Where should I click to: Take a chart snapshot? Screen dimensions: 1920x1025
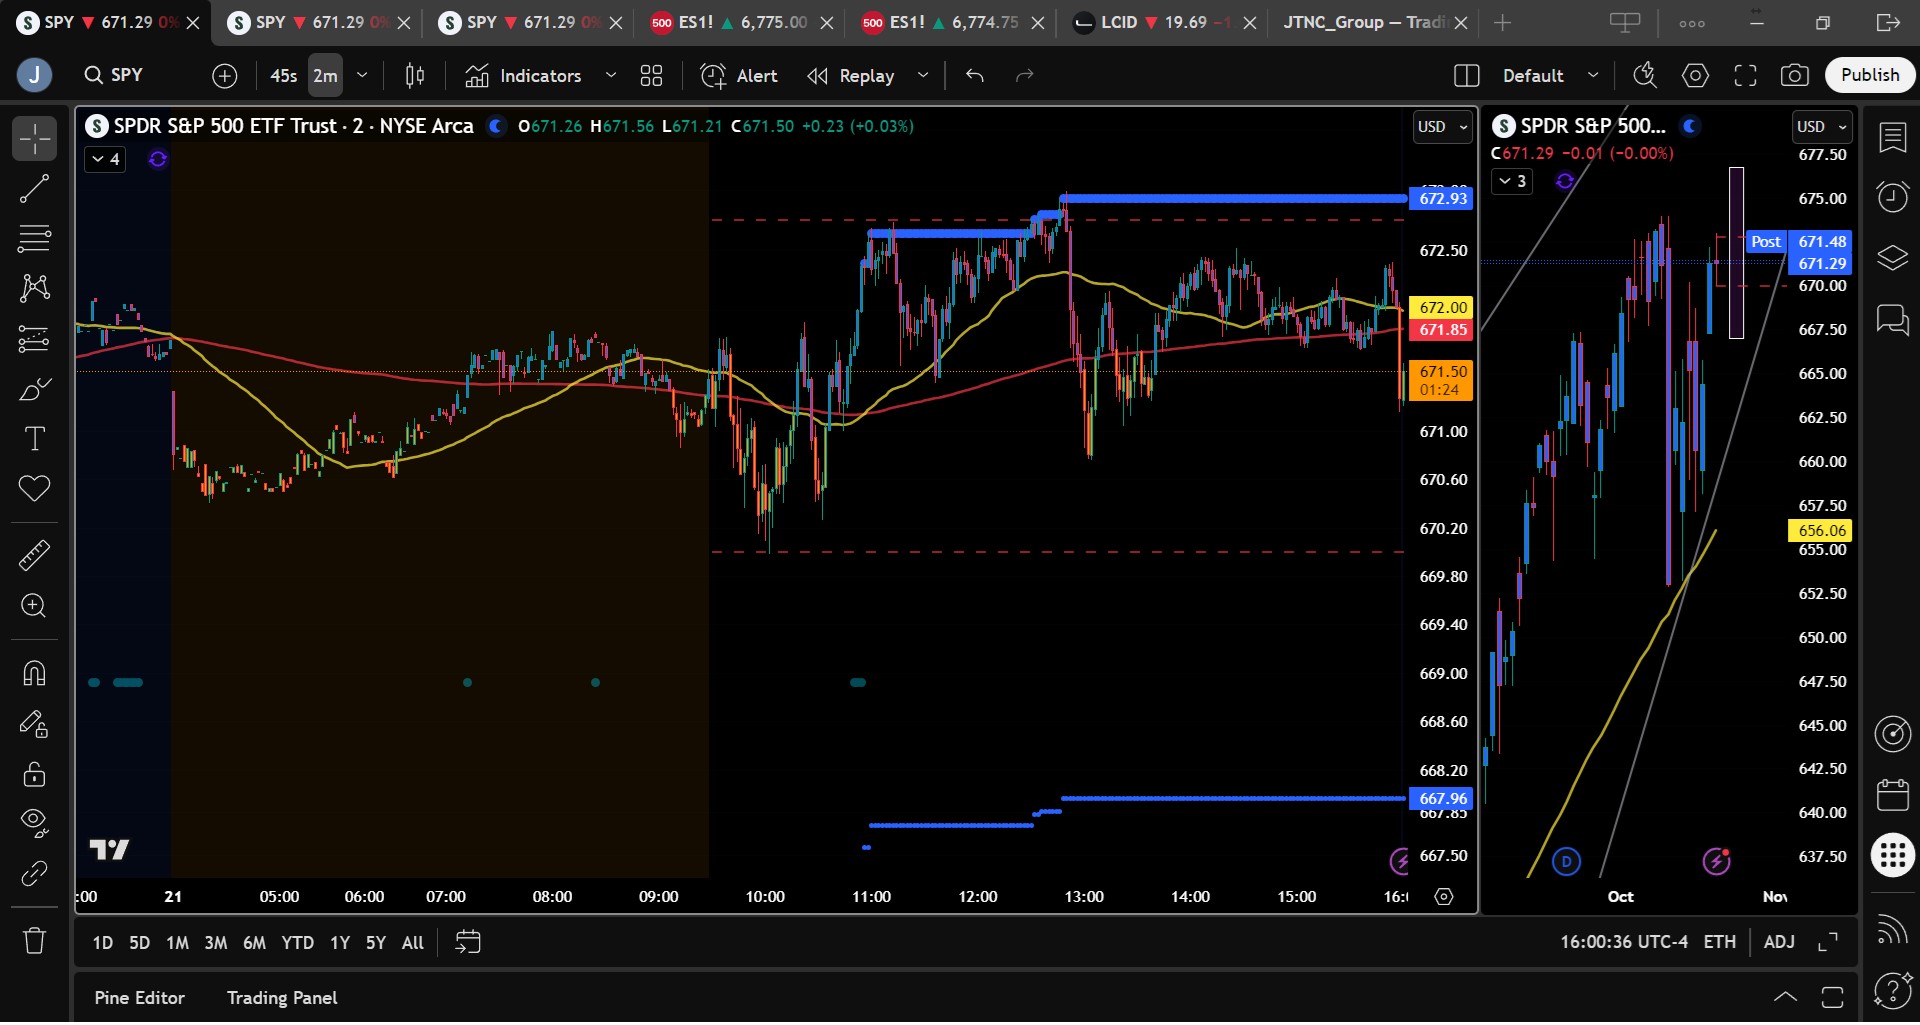click(x=1795, y=75)
